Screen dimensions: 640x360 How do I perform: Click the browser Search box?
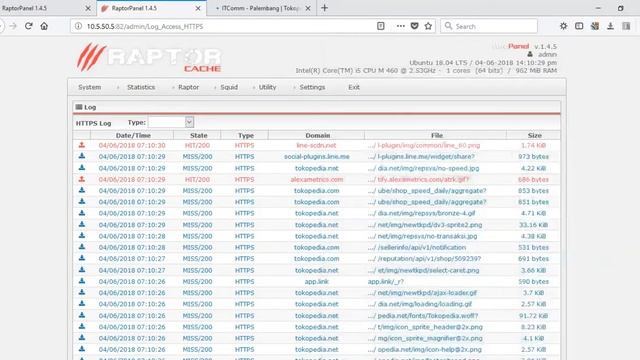[489, 26]
